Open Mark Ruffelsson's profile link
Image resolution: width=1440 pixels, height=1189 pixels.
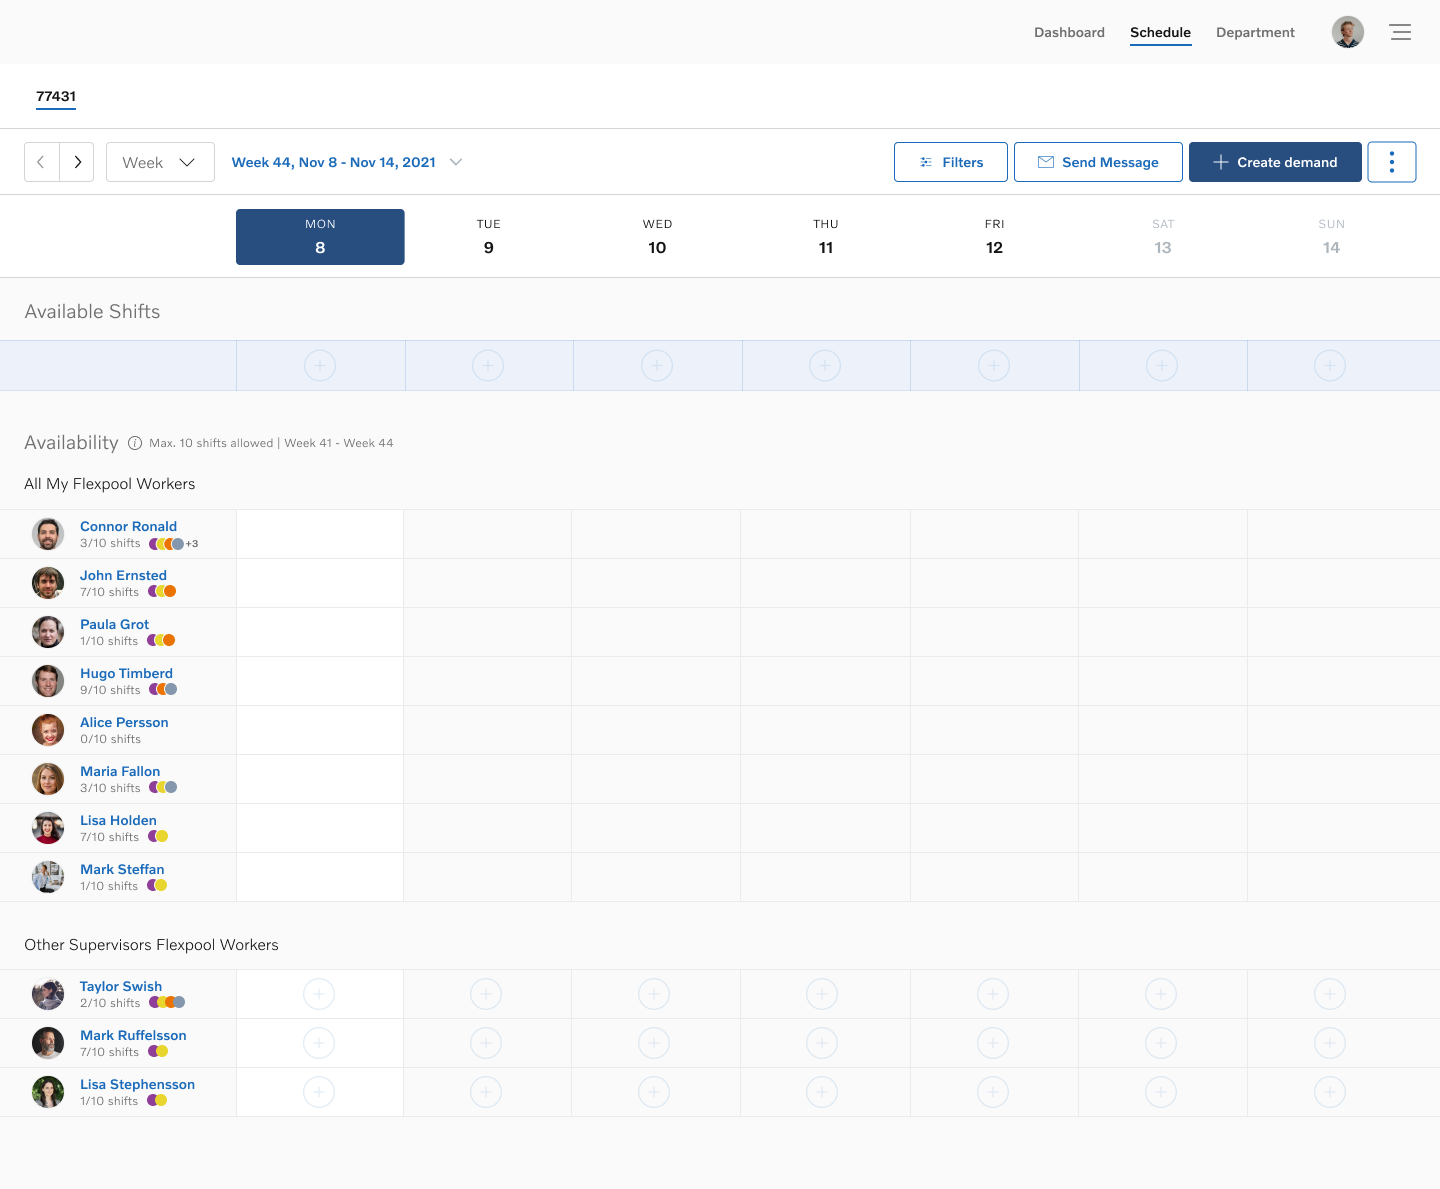click(133, 1035)
